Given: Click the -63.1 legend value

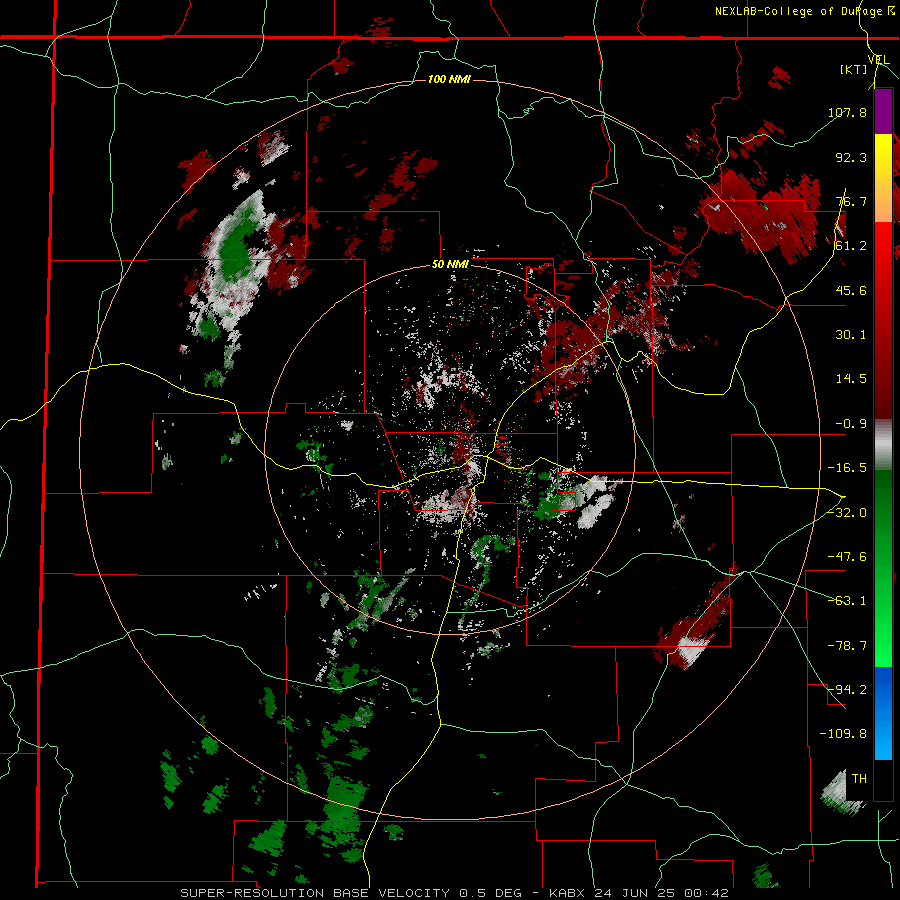Looking at the screenshot, I should click(847, 601).
